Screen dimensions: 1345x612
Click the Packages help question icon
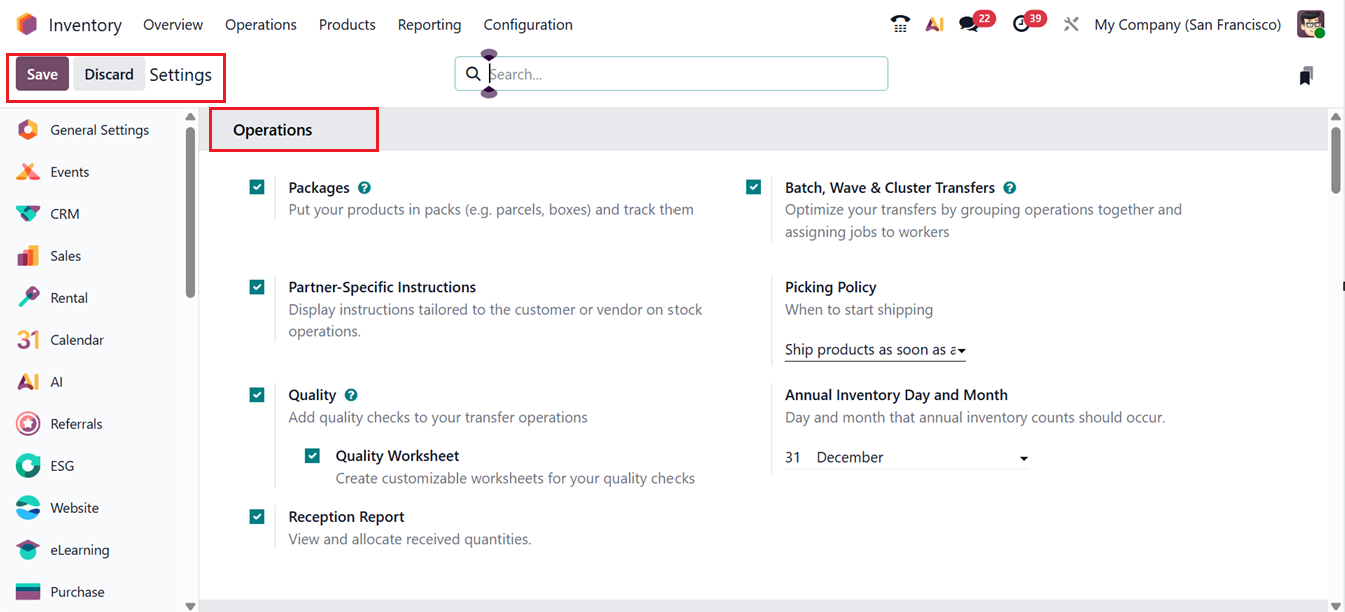365,188
